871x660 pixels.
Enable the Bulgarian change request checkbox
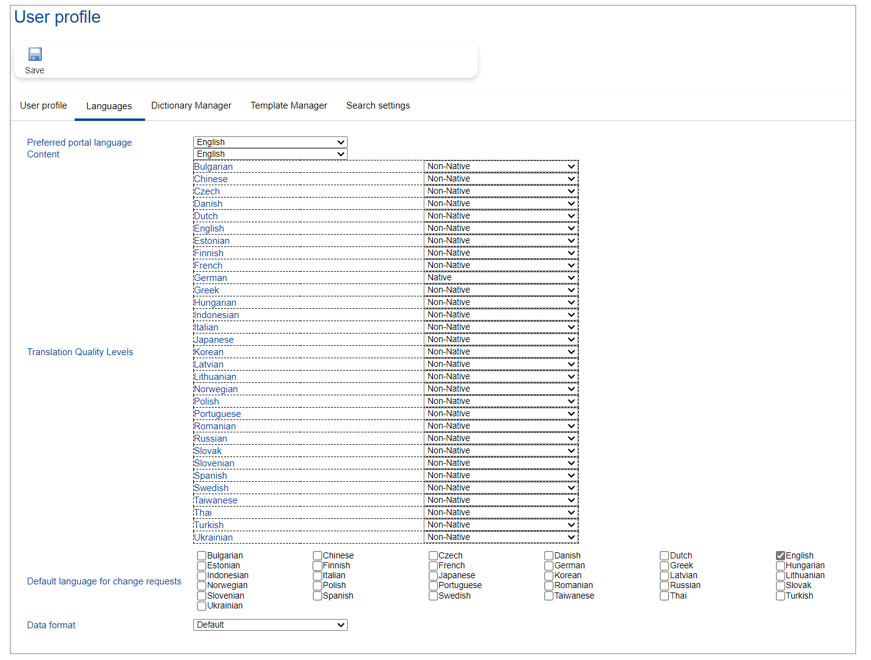(x=202, y=556)
